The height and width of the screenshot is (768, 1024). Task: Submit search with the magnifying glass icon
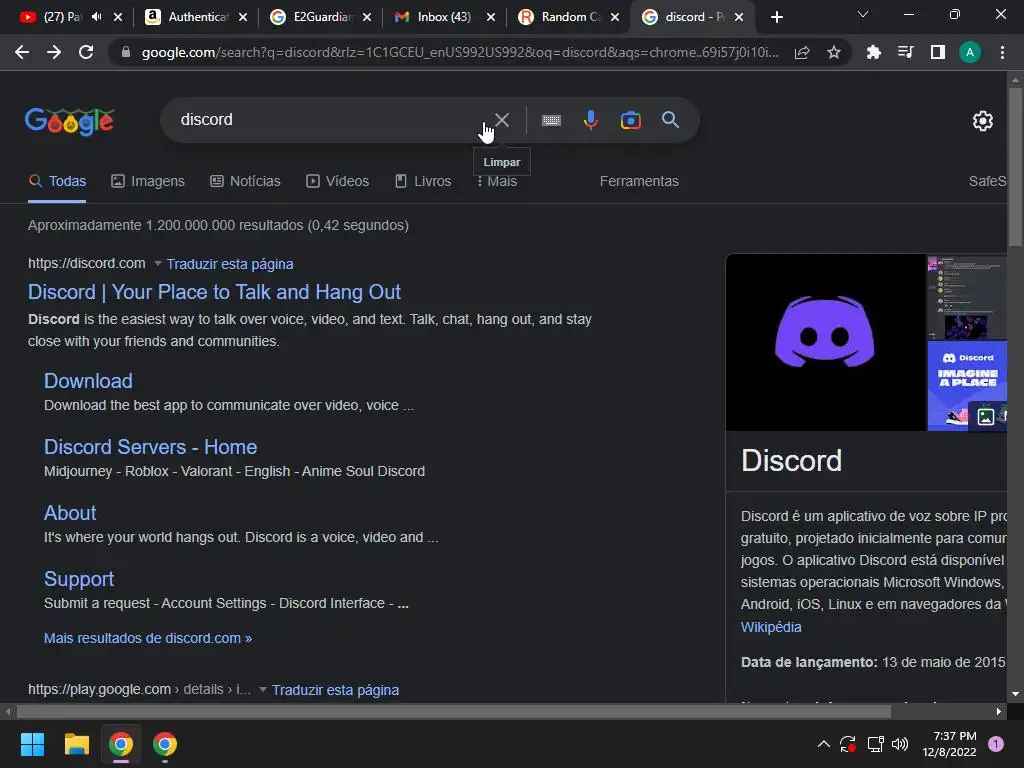point(670,120)
